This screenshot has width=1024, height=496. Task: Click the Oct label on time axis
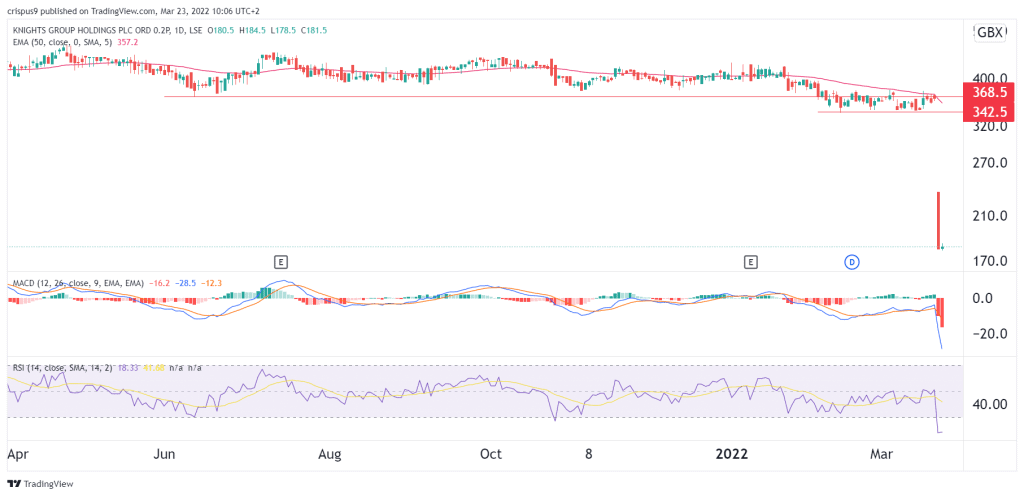click(491, 455)
